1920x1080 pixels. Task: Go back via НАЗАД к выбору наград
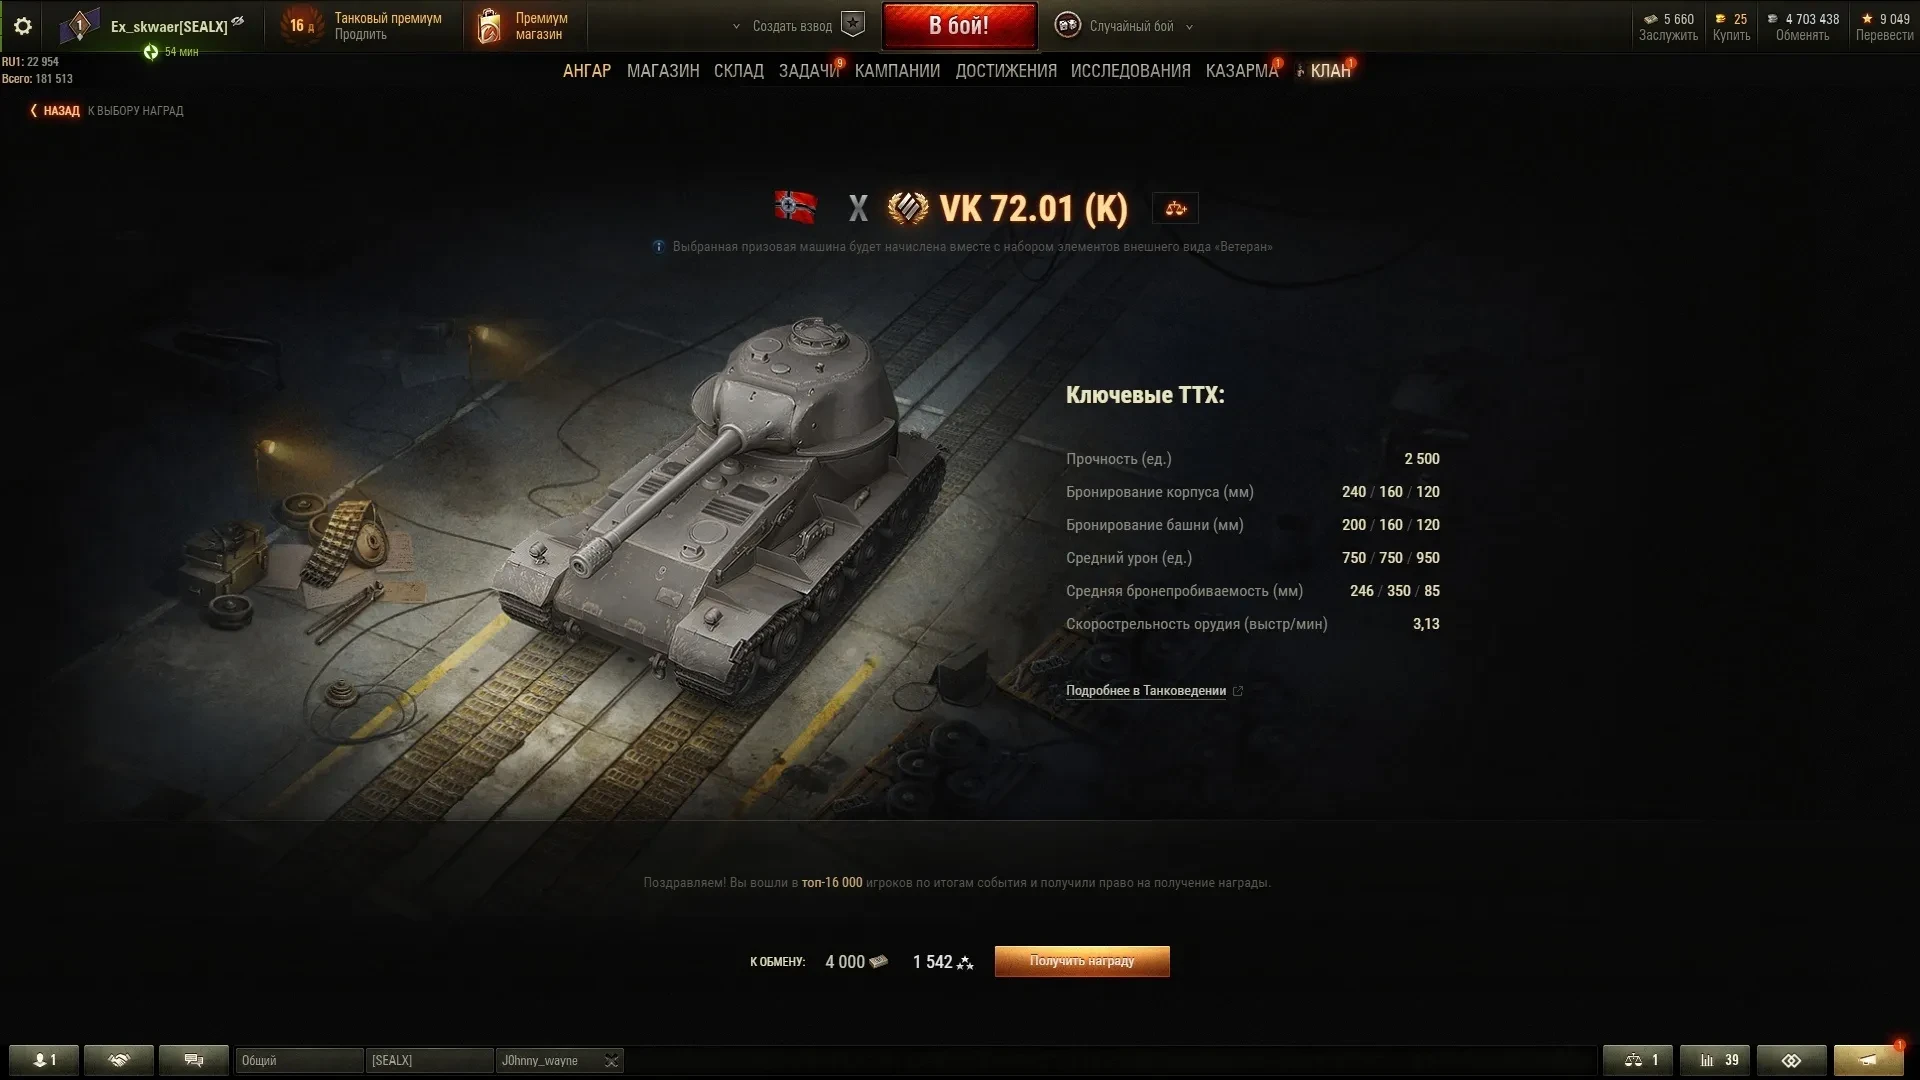click(x=107, y=111)
